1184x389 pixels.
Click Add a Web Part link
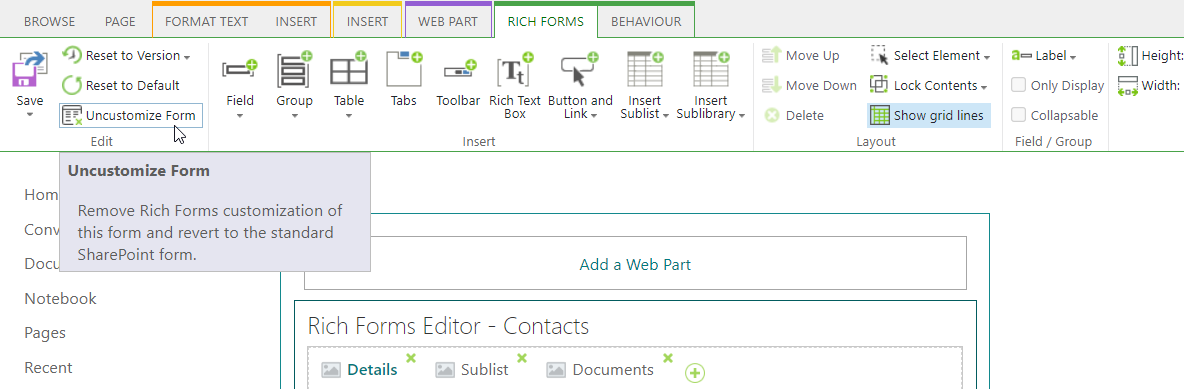[635, 264]
